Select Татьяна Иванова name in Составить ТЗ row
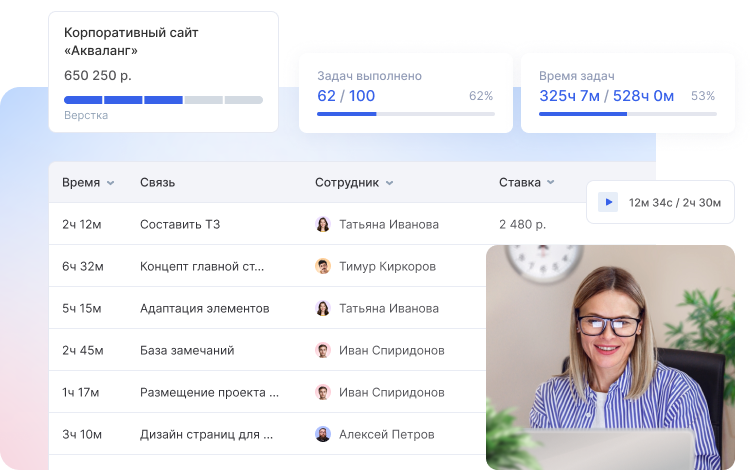The width and height of the screenshot is (753, 470). tap(389, 224)
